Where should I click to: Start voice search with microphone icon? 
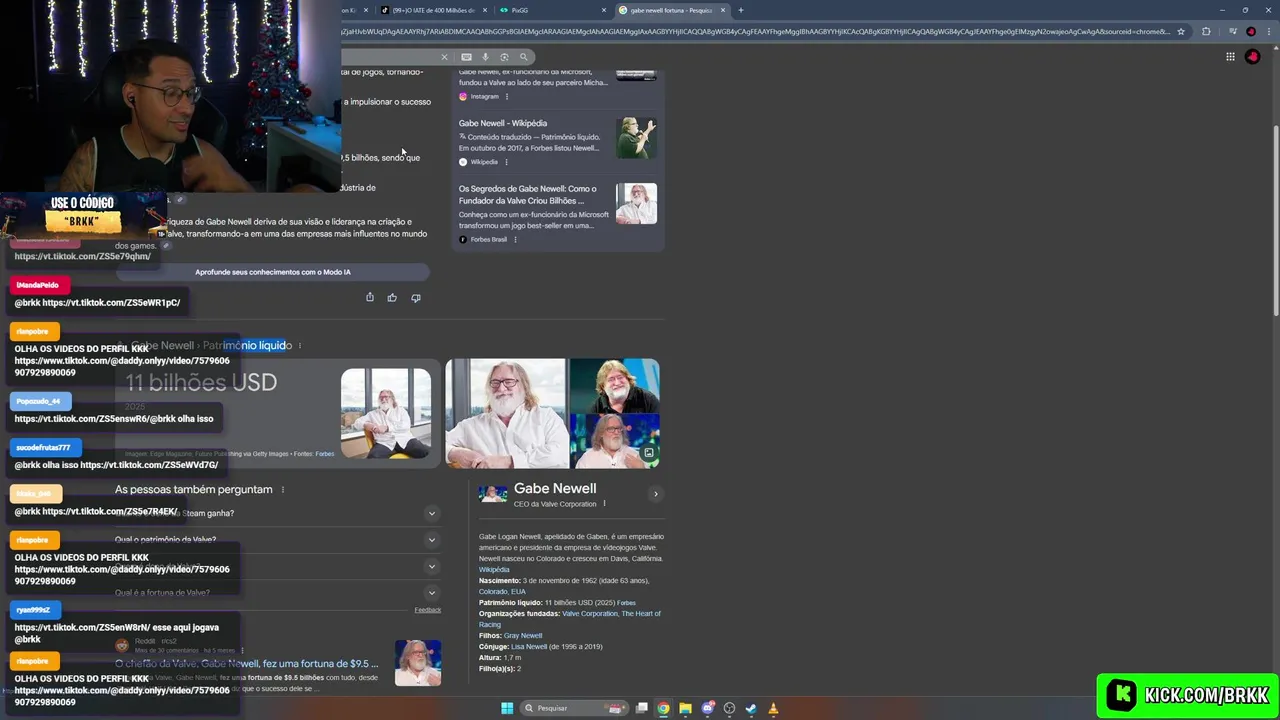click(x=485, y=57)
